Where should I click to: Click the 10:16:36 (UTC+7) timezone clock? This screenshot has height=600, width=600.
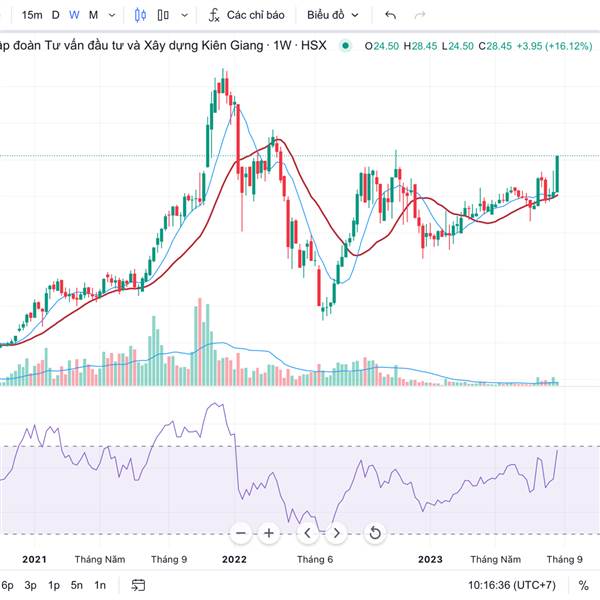coord(512,585)
